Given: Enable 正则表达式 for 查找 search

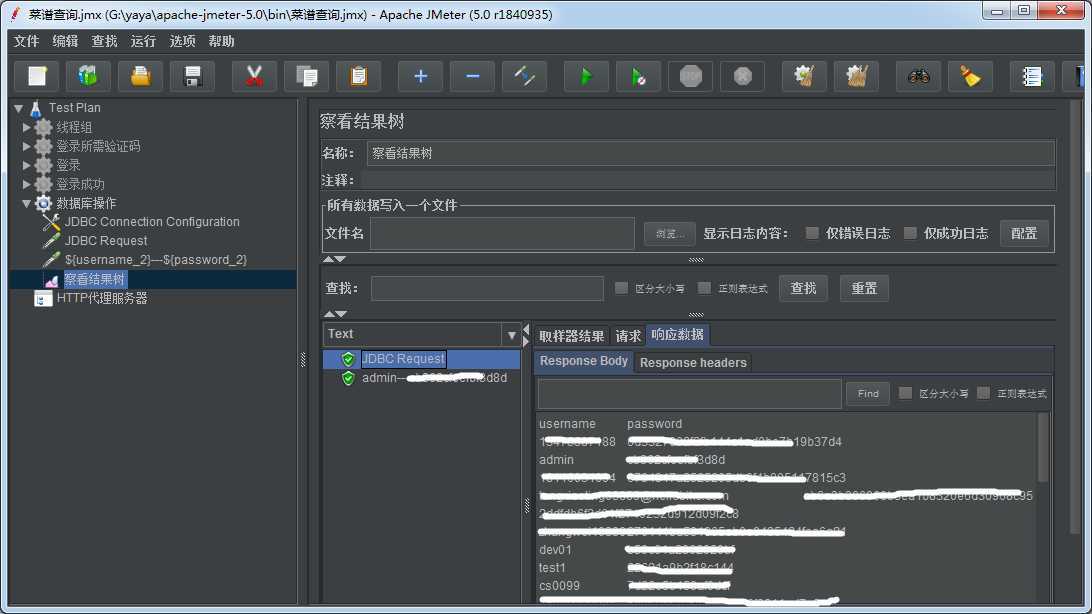Looking at the screenshot, I should point(704,288).
